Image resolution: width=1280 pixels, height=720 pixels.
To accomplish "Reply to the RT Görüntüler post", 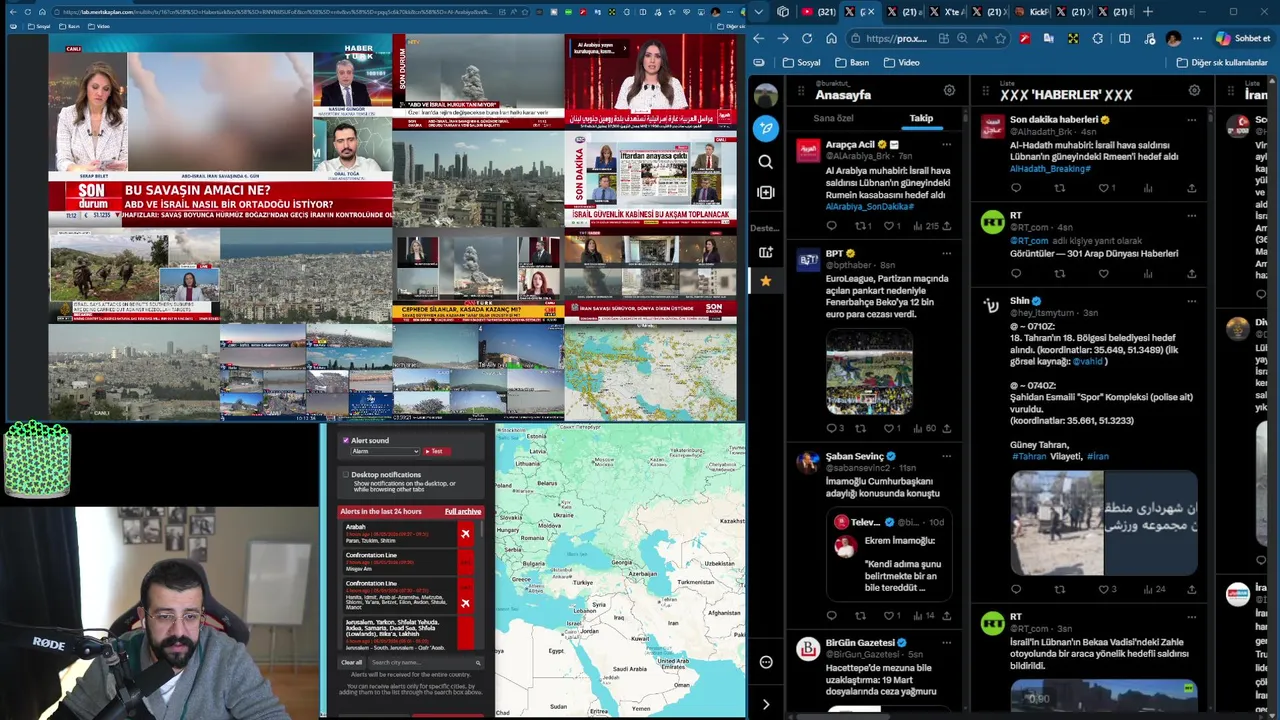I will (x=1016, y=274).
